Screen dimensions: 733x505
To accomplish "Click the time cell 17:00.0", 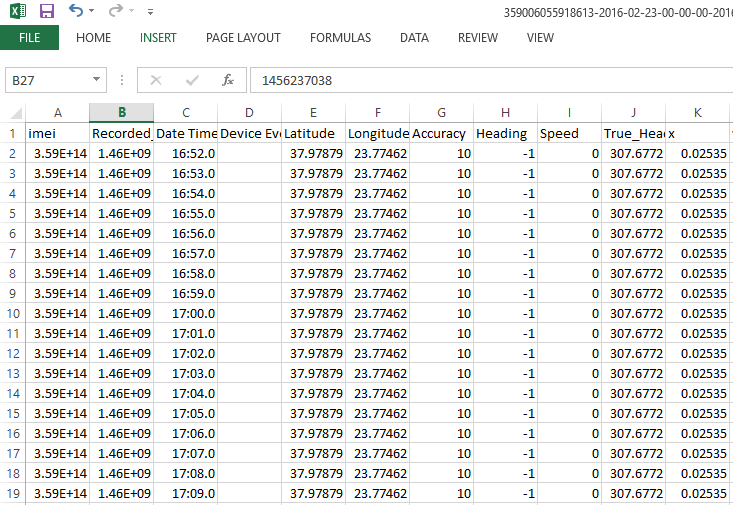I will pos(186,313).
